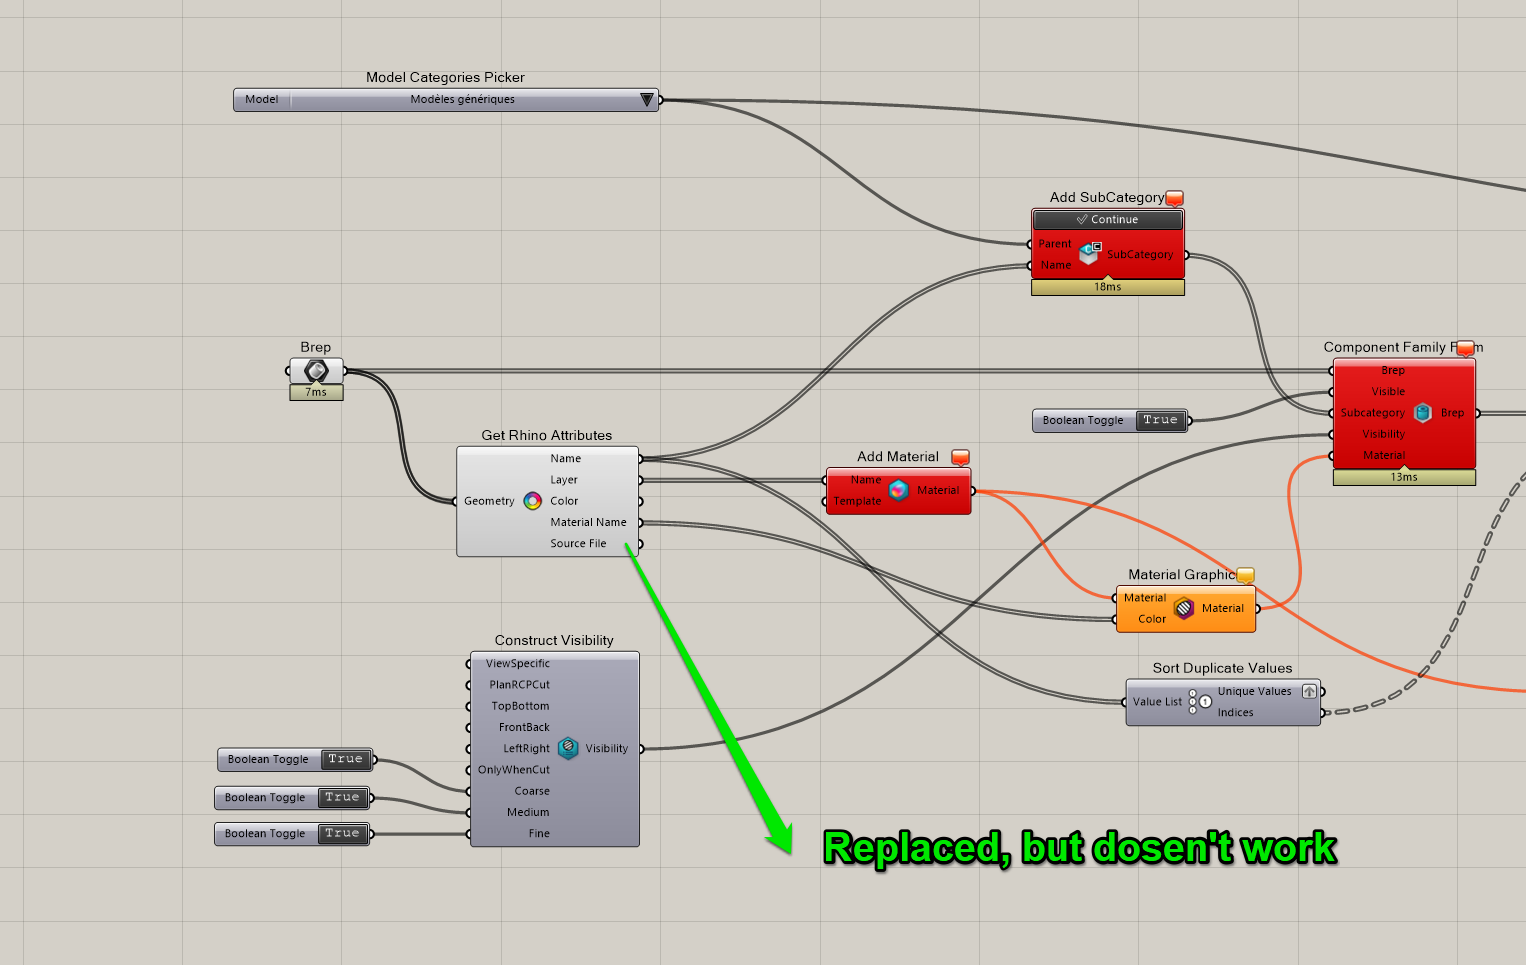Select the OnlyWhenCut input on Construct Visibility

[514, 770]
